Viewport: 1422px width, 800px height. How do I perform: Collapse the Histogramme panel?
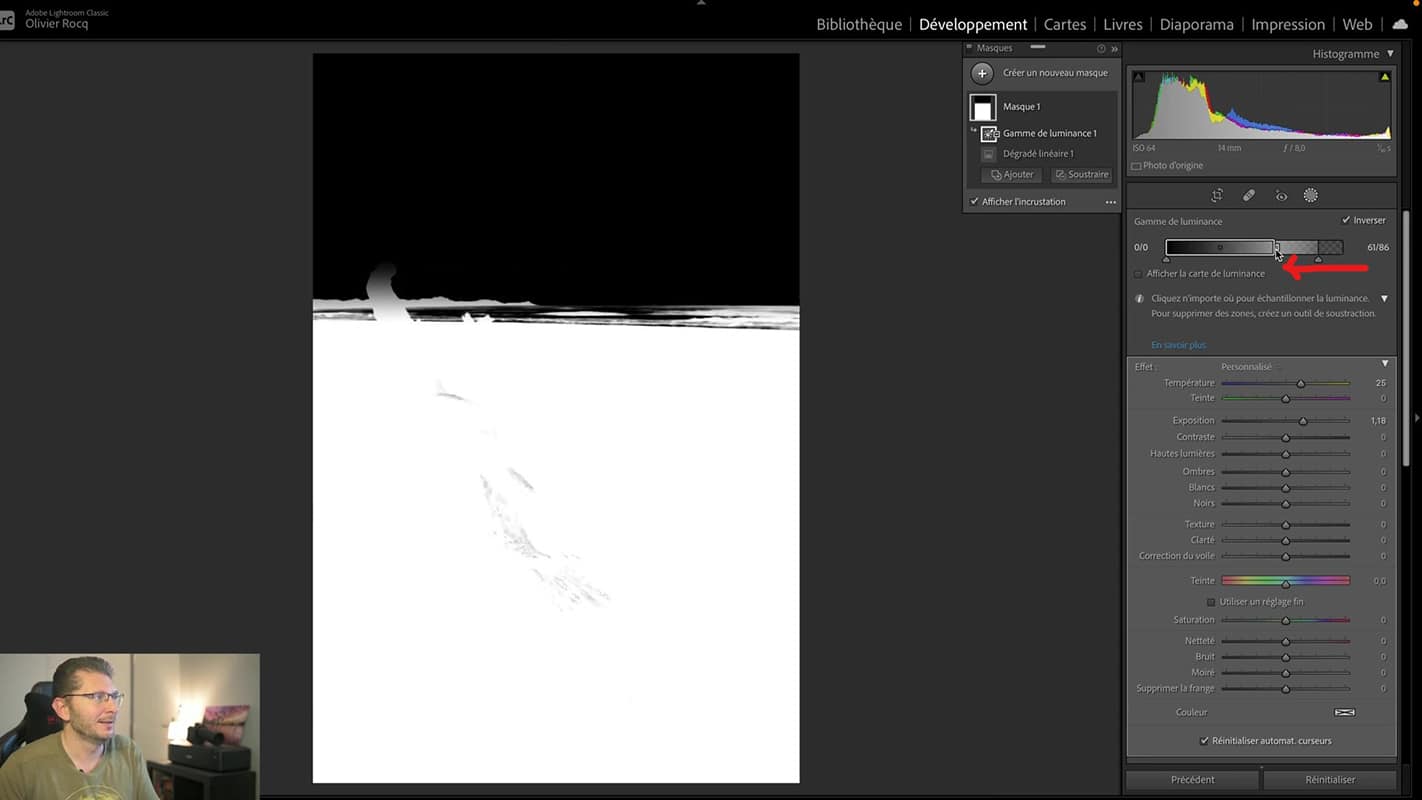click(1390, 54)
